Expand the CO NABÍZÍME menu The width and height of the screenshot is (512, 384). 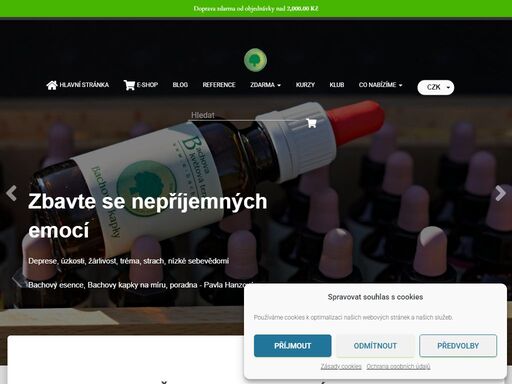380,85
